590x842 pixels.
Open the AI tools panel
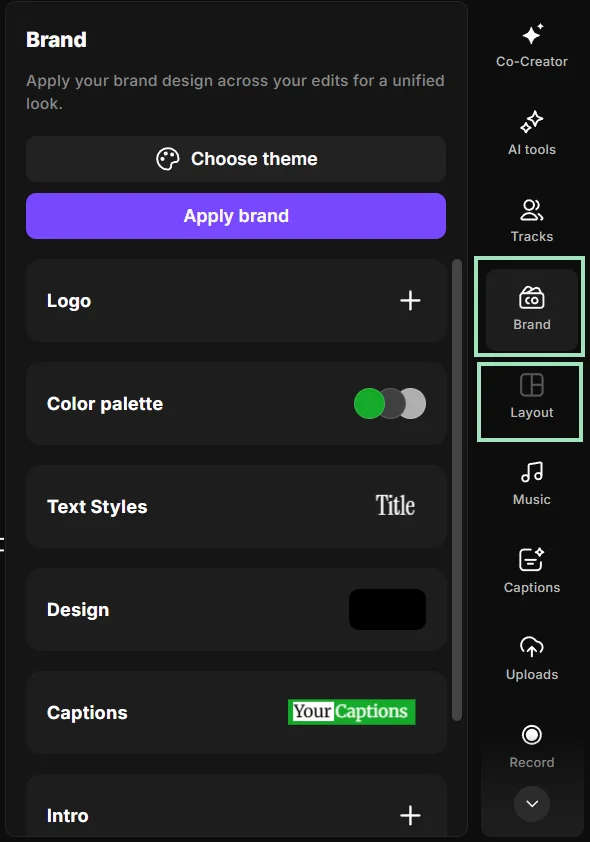[531, 133]
